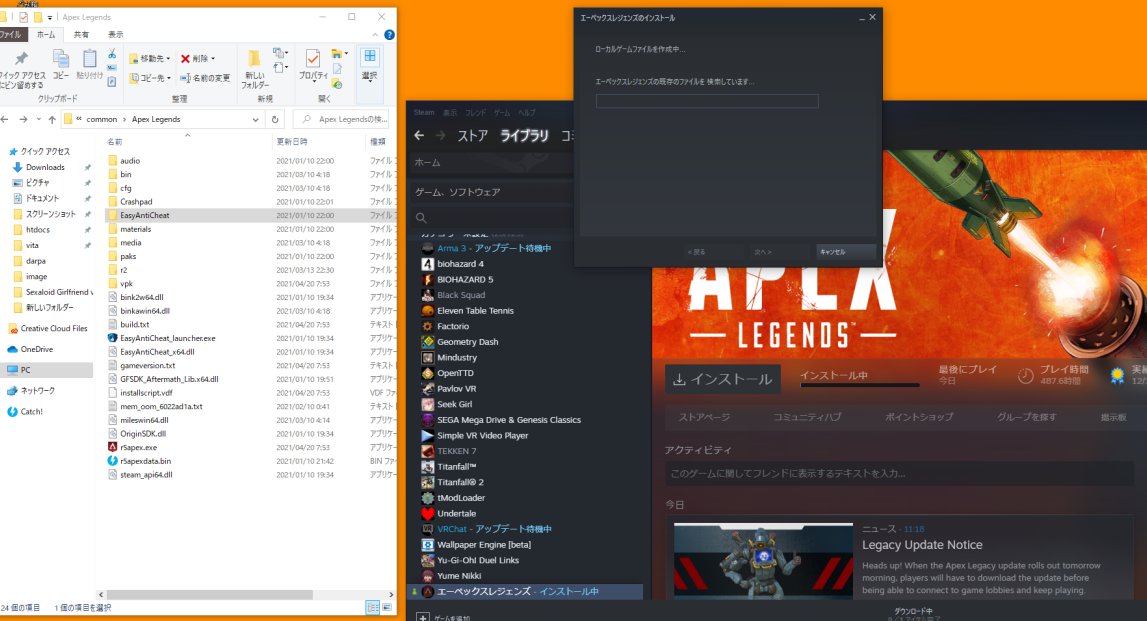Screen dimensions: 1147x621
Task: Open the Points Shop (ポイントショップ) link
Action: click(x=919, y=417)
